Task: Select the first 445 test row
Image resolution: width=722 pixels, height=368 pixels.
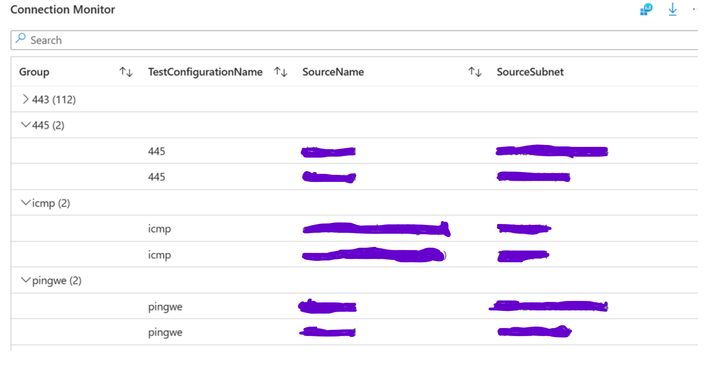Action: [x=354, y=151]
